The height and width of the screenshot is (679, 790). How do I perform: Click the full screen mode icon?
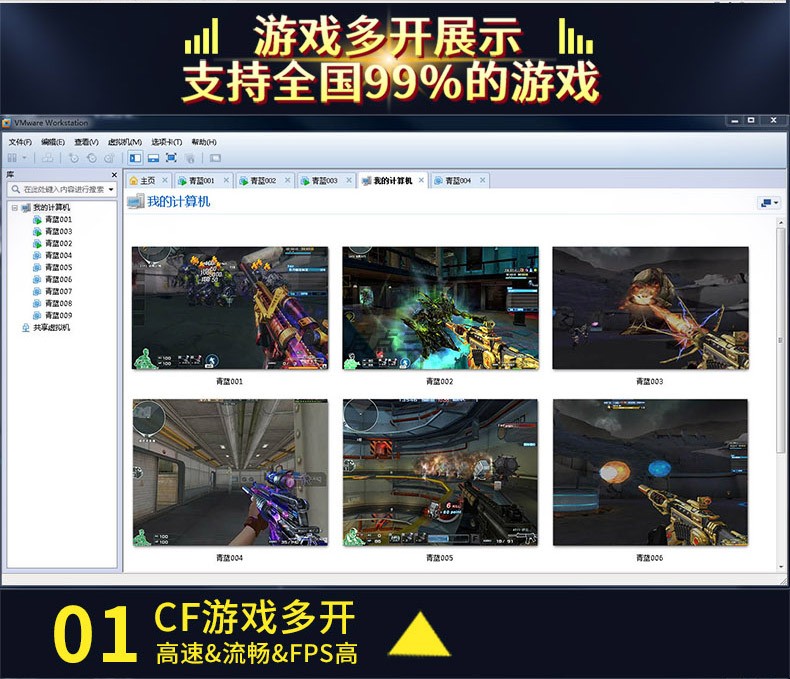pyautogui.click(x=171, y=158)
